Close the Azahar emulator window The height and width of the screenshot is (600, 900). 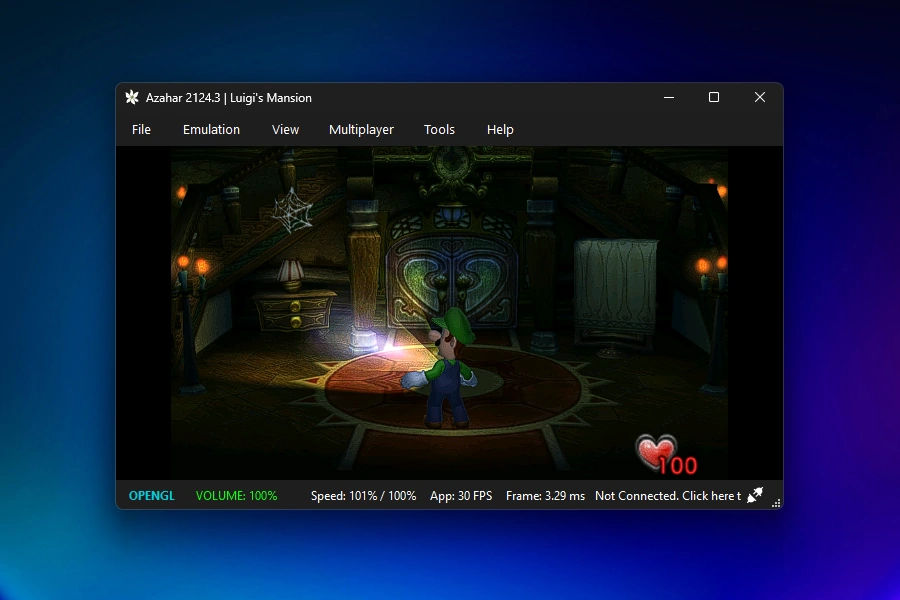760,98
